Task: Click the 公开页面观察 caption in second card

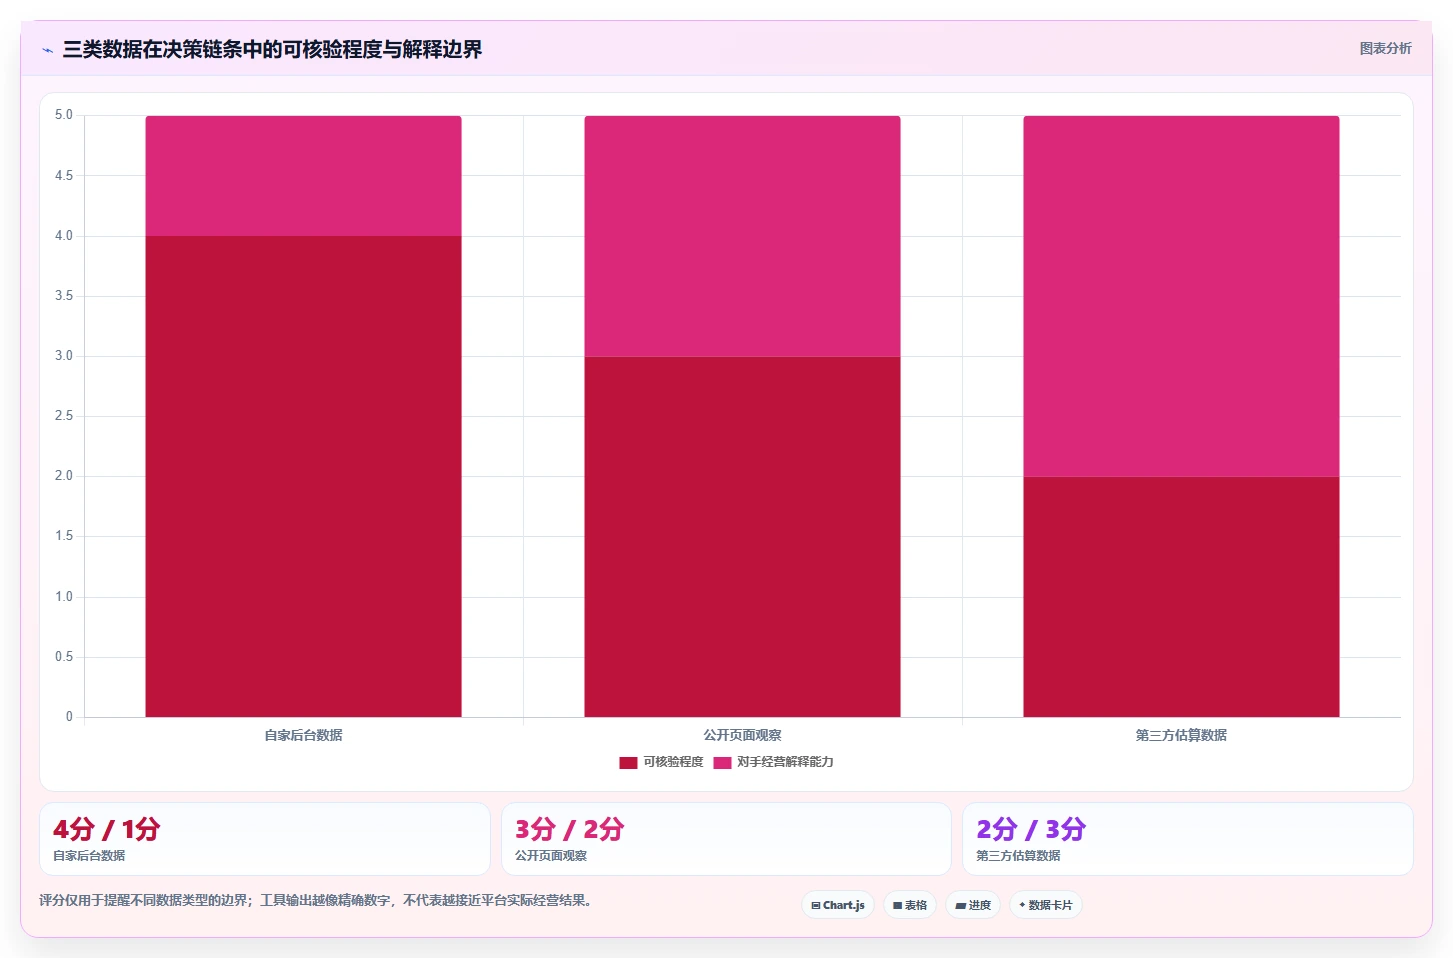Action: click(551, 856)
